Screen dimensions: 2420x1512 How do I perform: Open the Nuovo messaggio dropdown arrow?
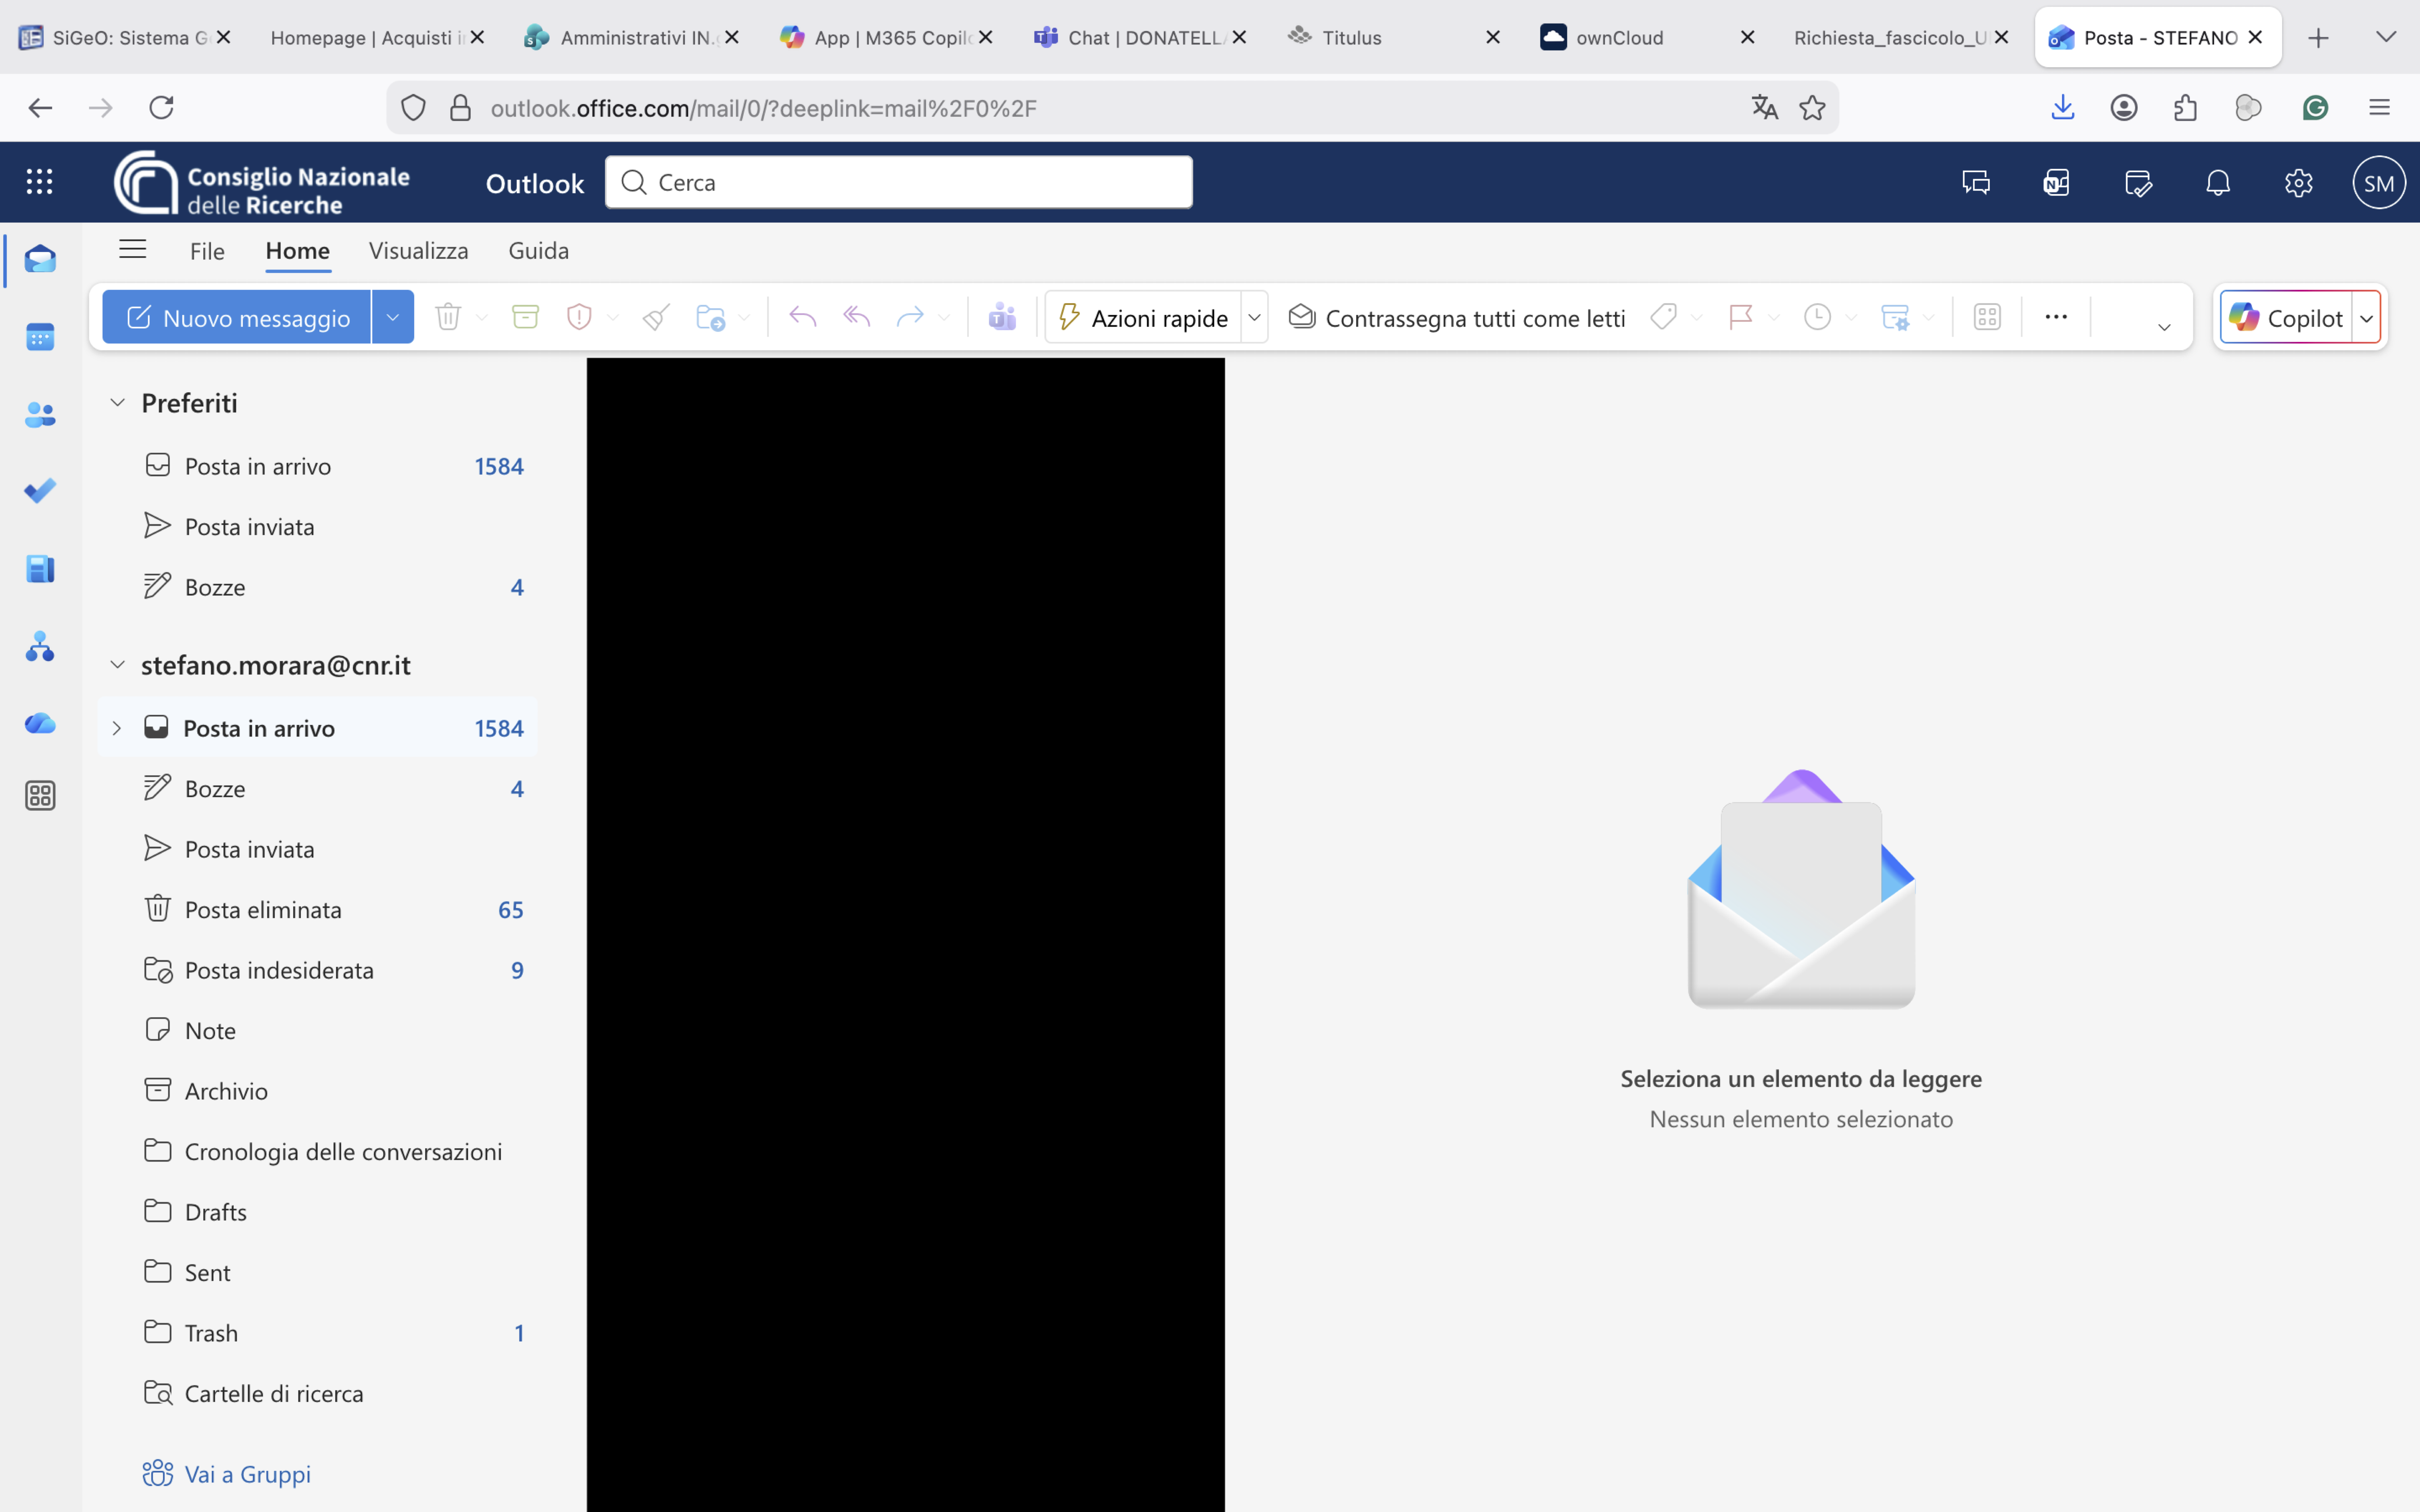393,317
